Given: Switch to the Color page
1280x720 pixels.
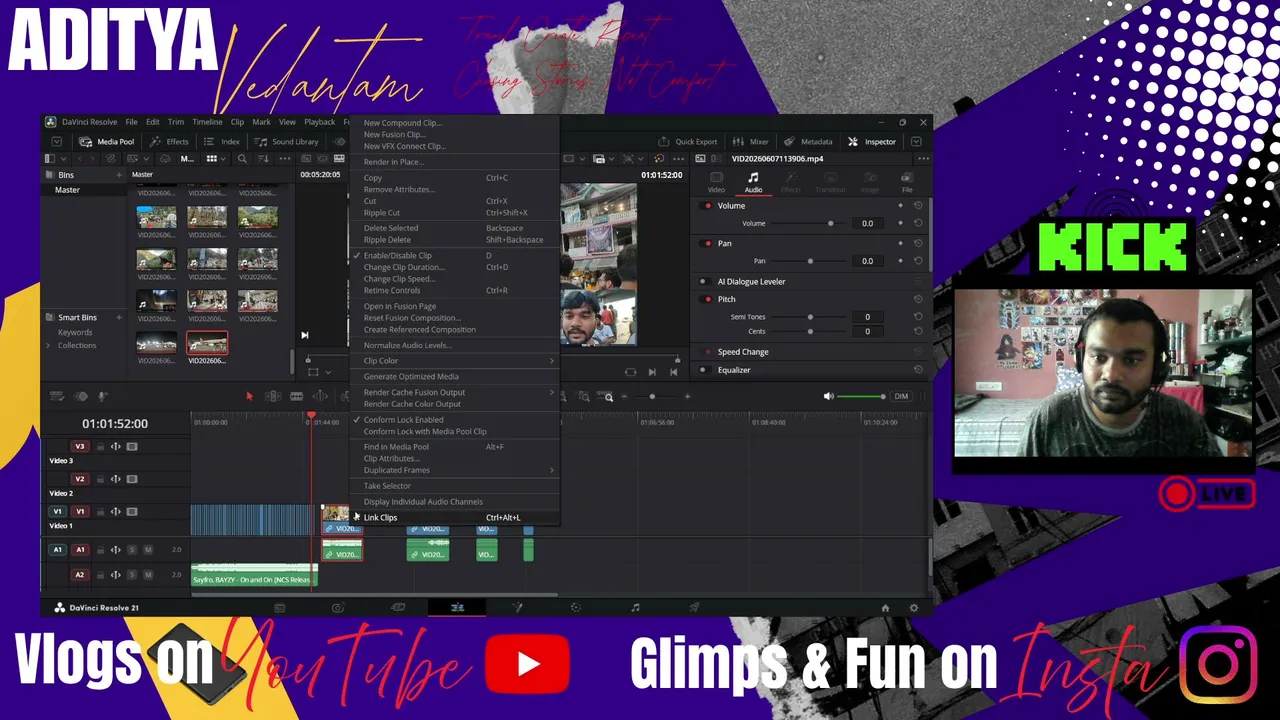Looking at the screenshot, I should [575, 607].
